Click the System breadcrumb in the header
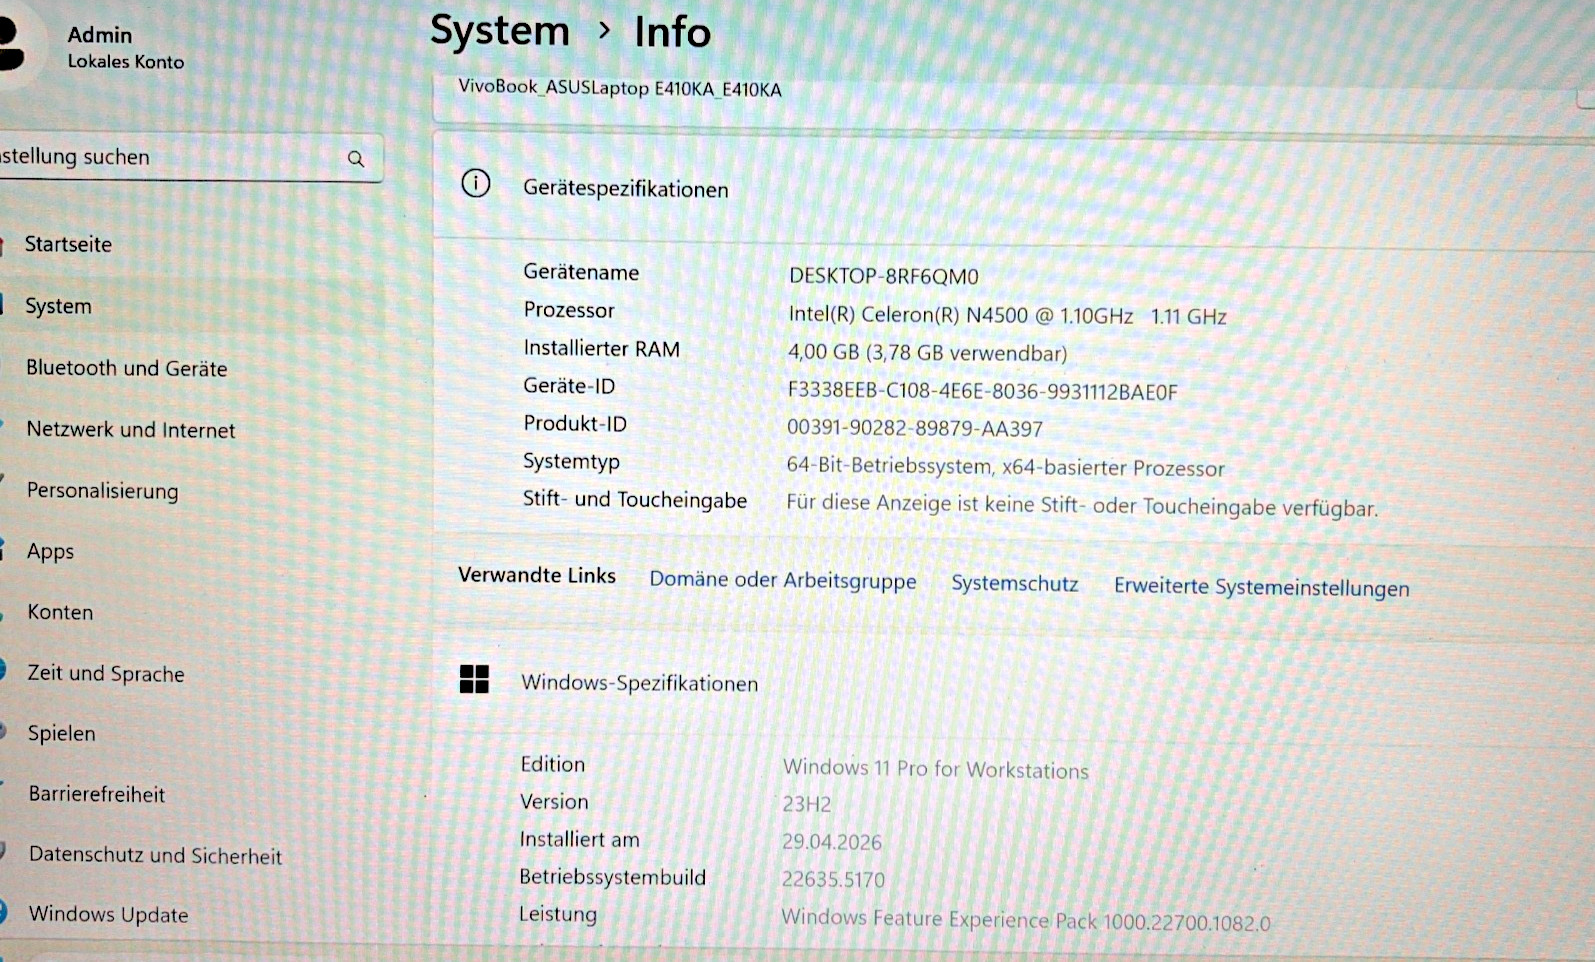 (x=500, y=31)
